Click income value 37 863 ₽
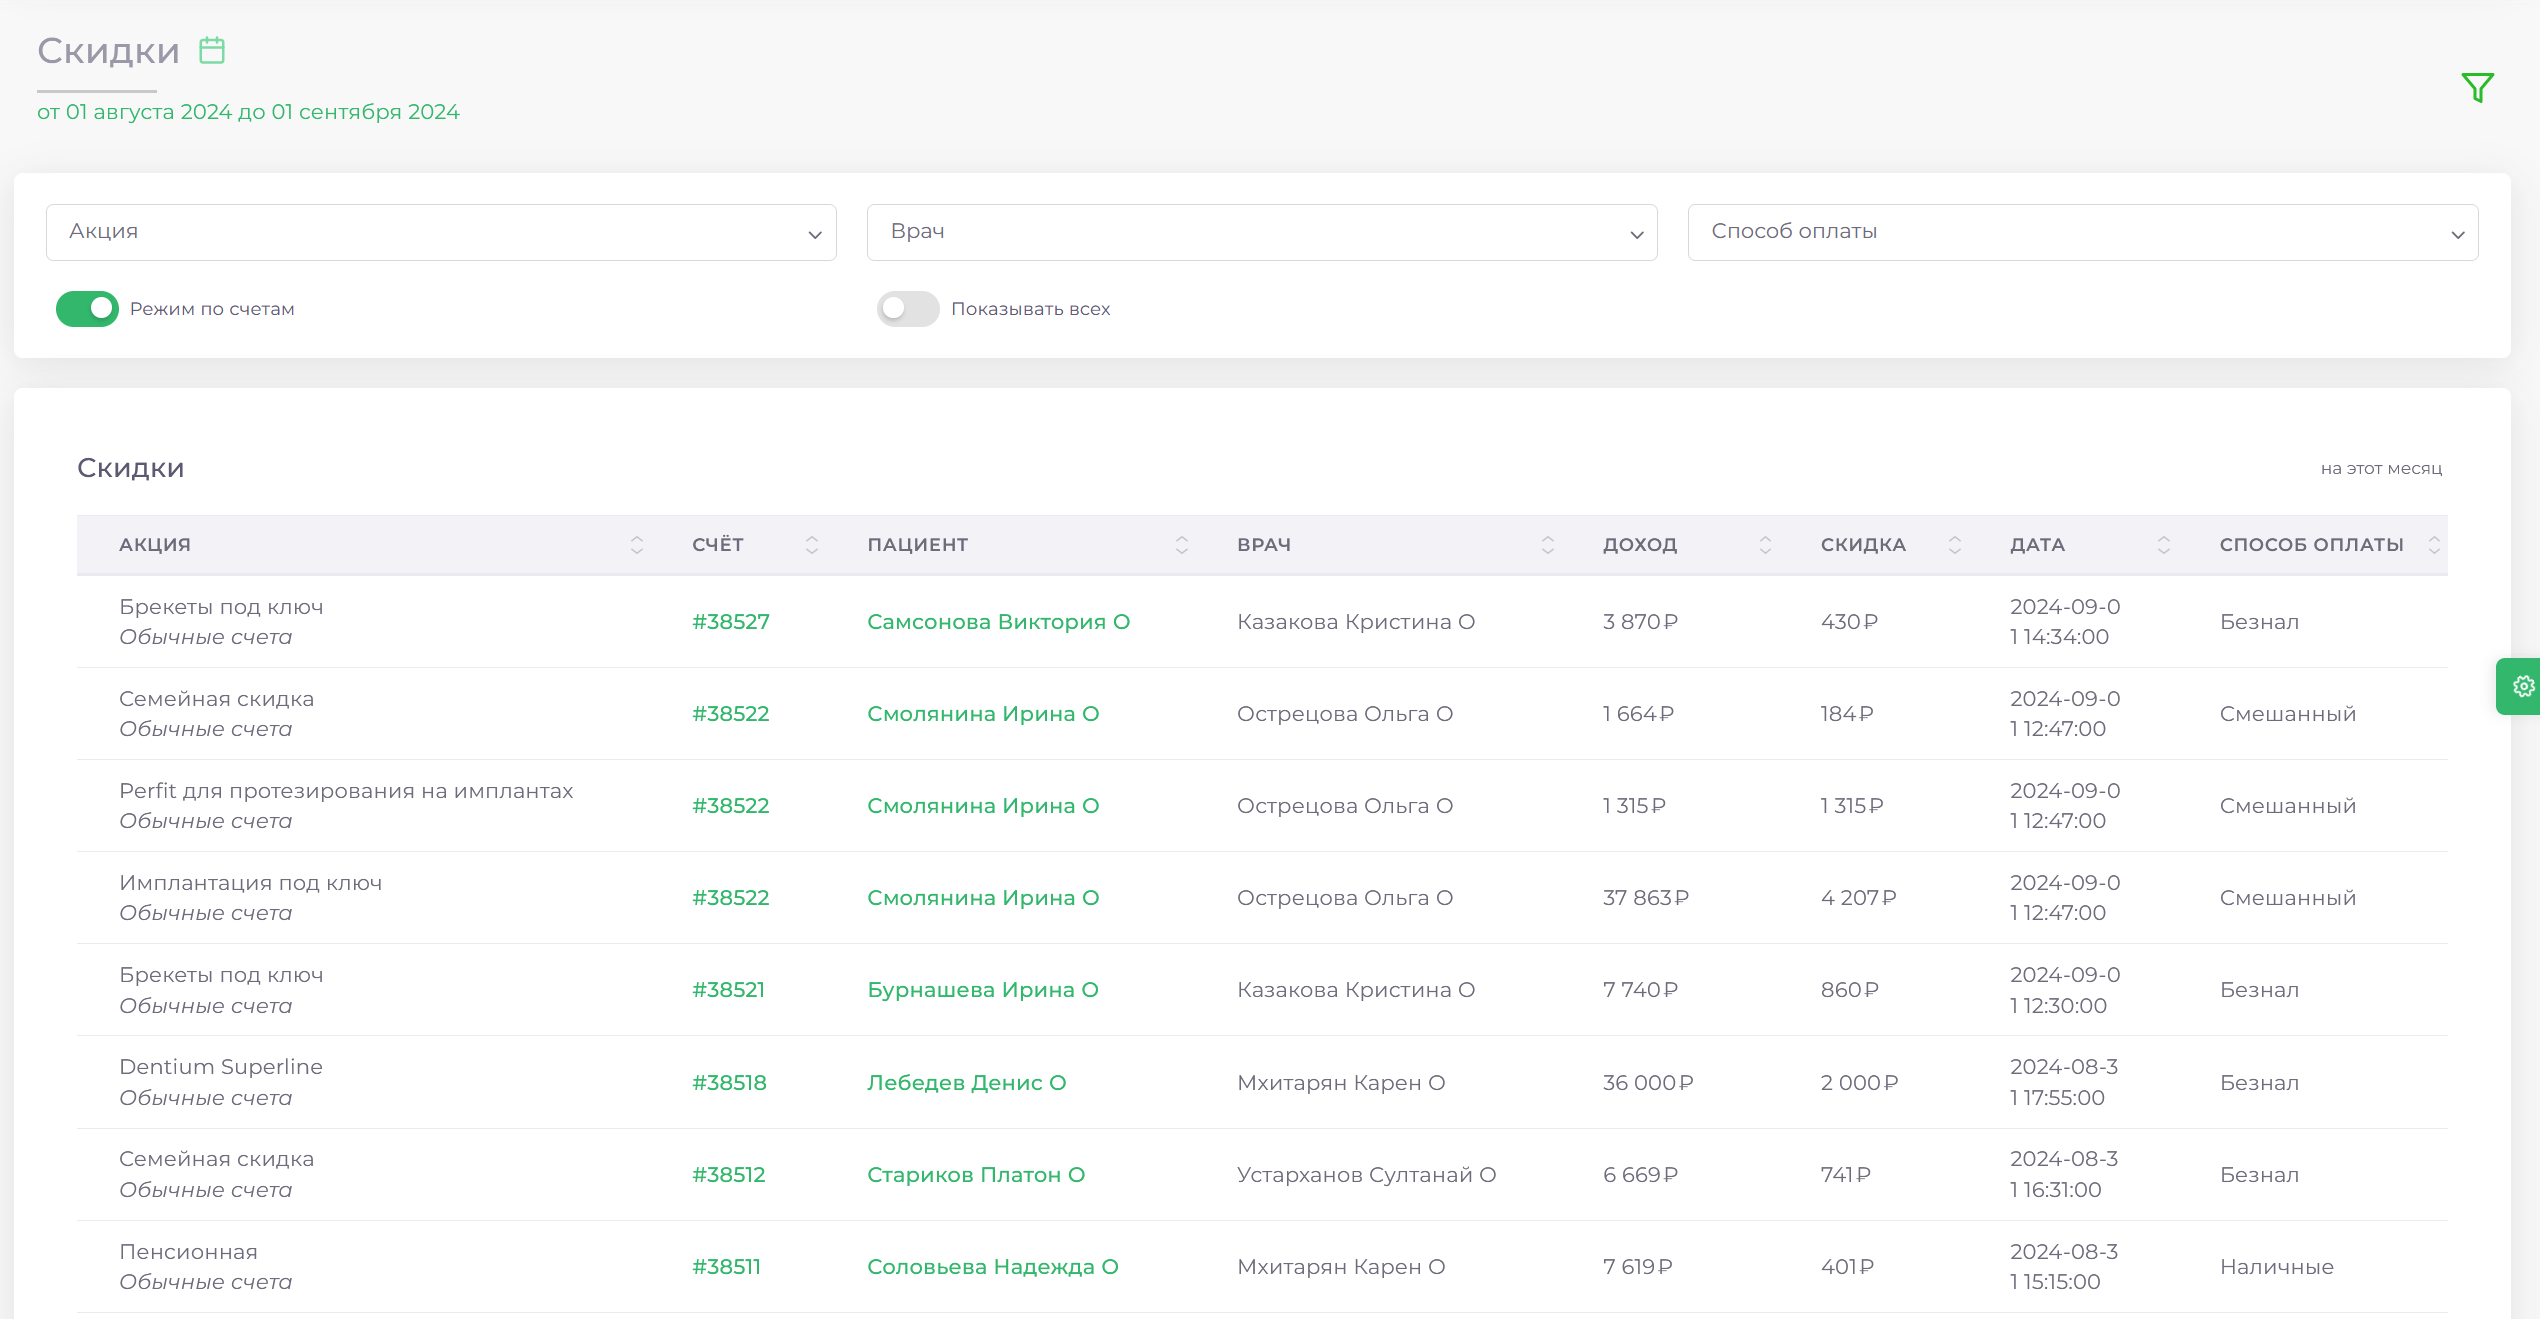2540x1319 pixels. (x=1646, y=898)
